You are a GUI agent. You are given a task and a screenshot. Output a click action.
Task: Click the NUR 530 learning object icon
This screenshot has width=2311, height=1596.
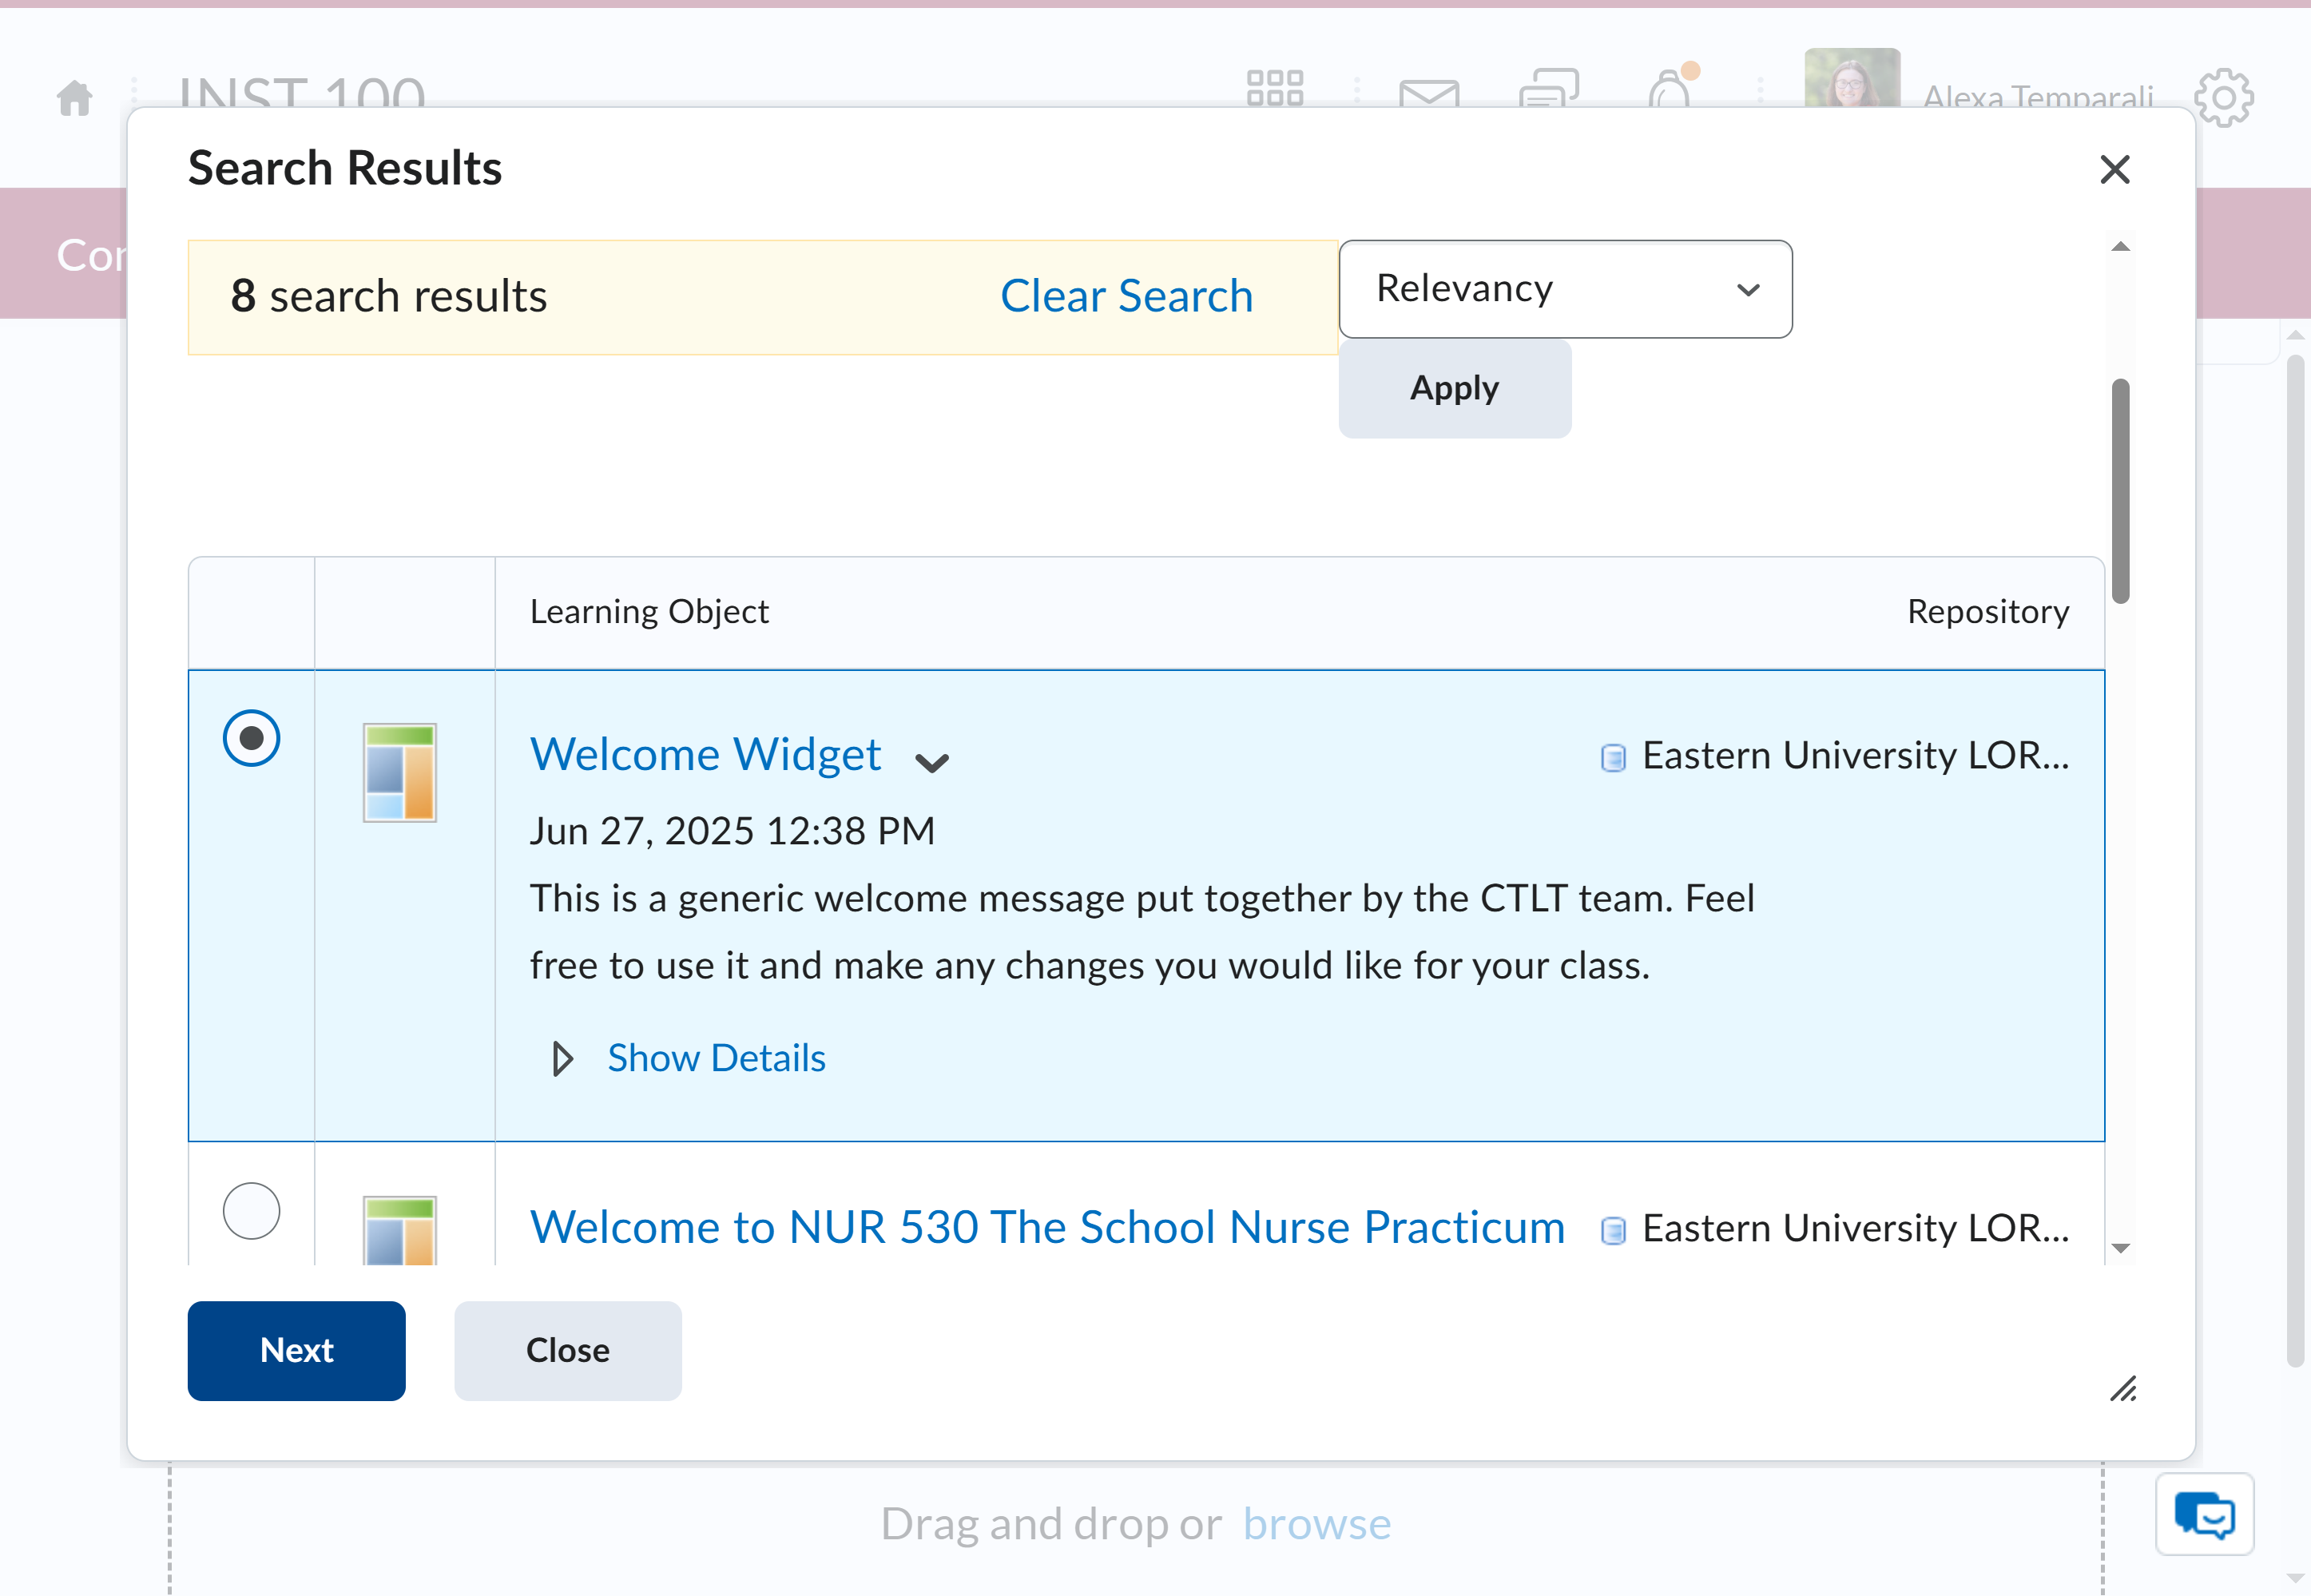(x=400, y=1230)
